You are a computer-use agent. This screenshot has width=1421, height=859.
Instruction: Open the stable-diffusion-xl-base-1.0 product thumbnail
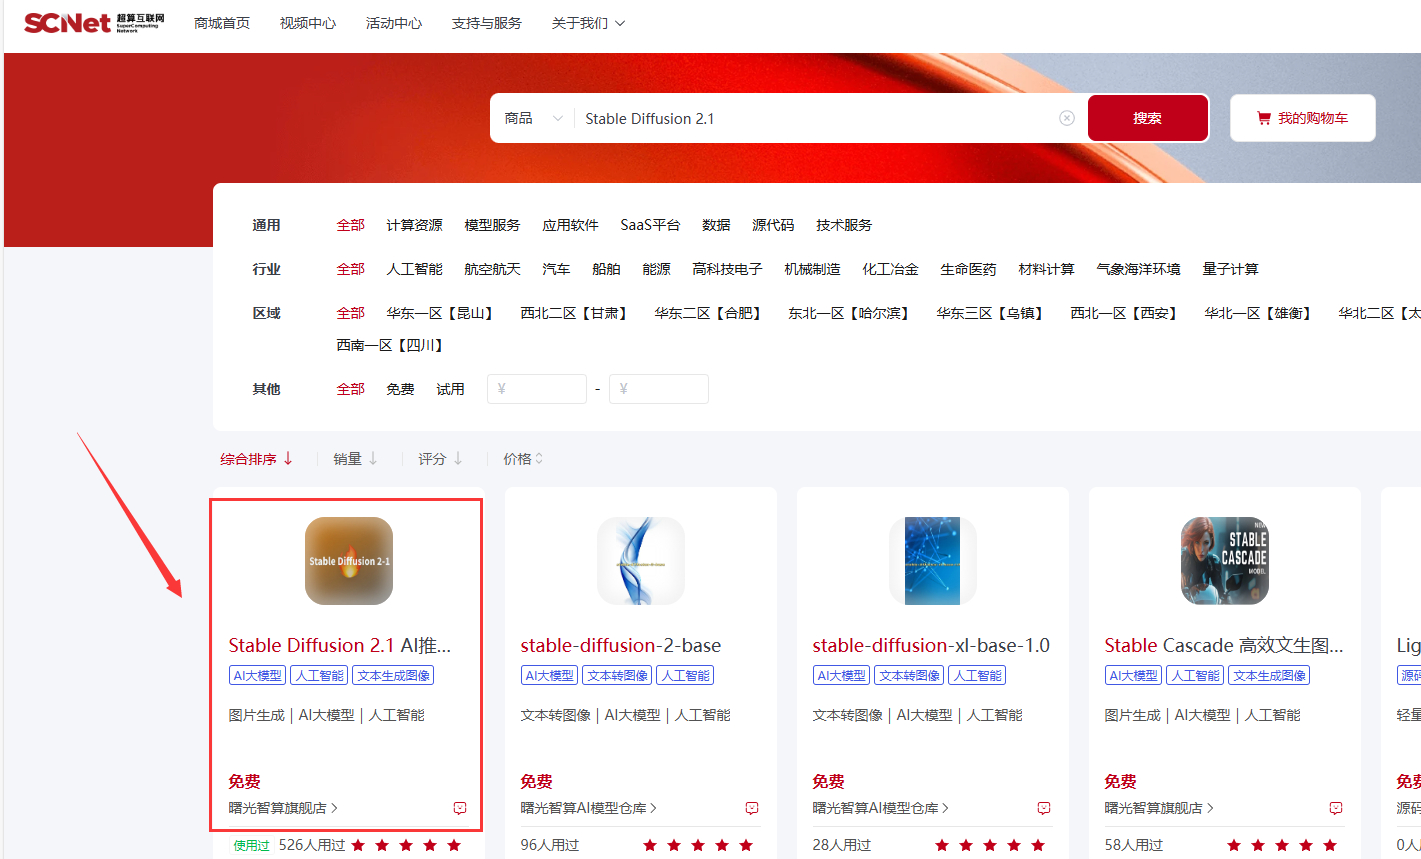pyautogui.click(x=933, y=561)
